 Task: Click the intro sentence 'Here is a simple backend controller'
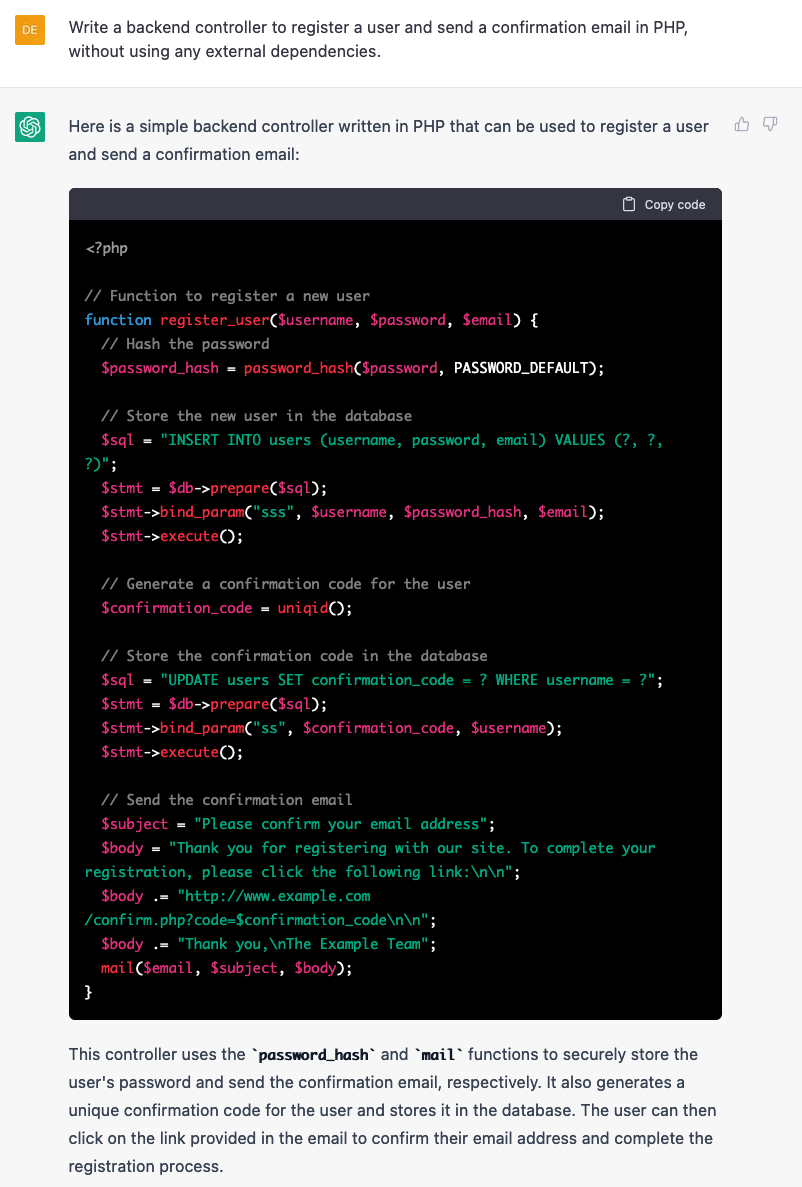(389, 140)
